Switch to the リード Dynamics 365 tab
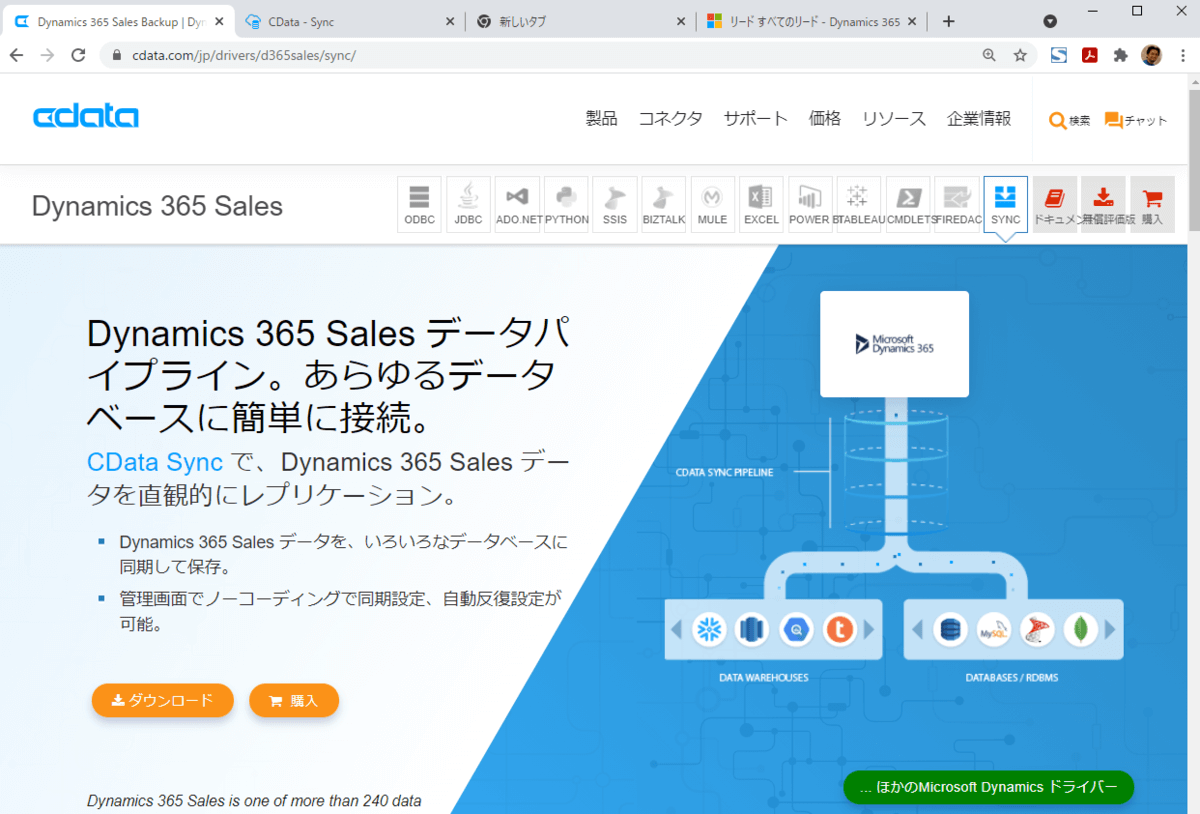This screenshot has height=814, width=1200. coord(812,21)
